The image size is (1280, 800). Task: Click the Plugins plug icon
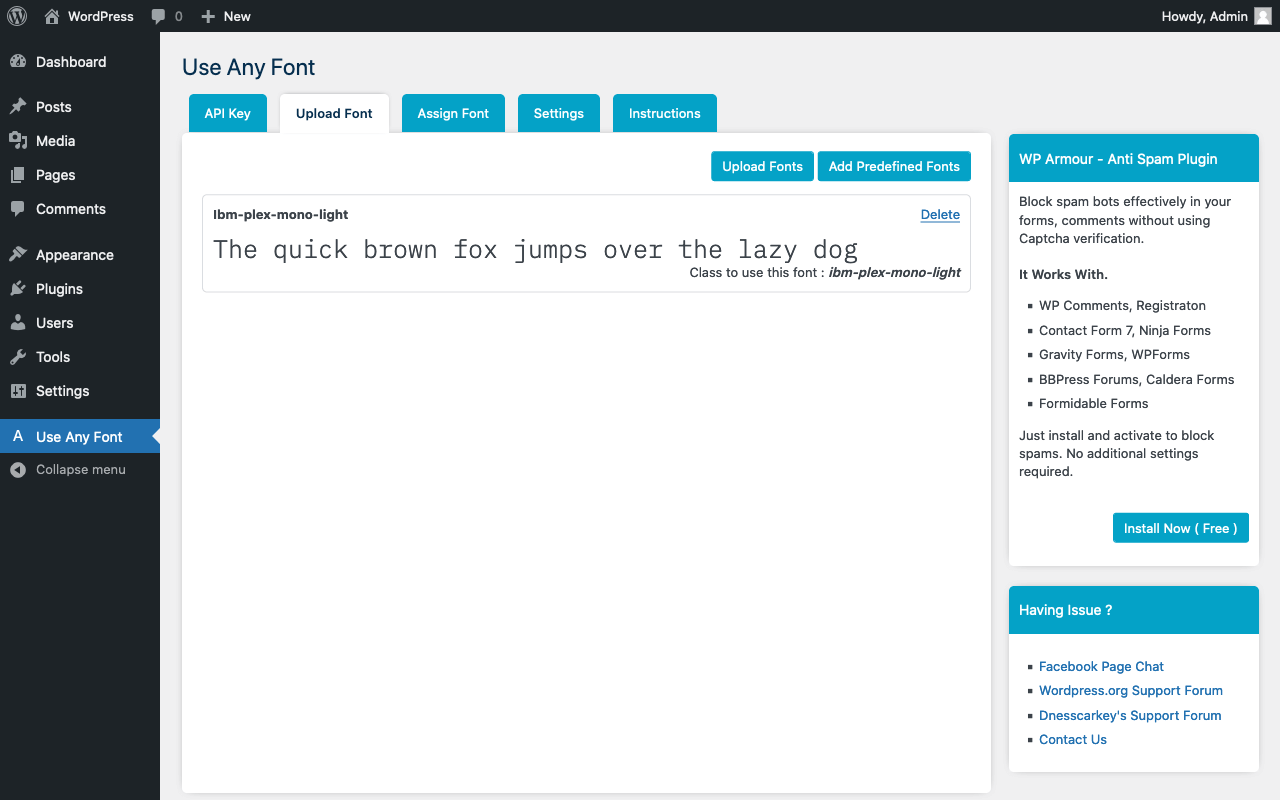[x=18, y=289]
